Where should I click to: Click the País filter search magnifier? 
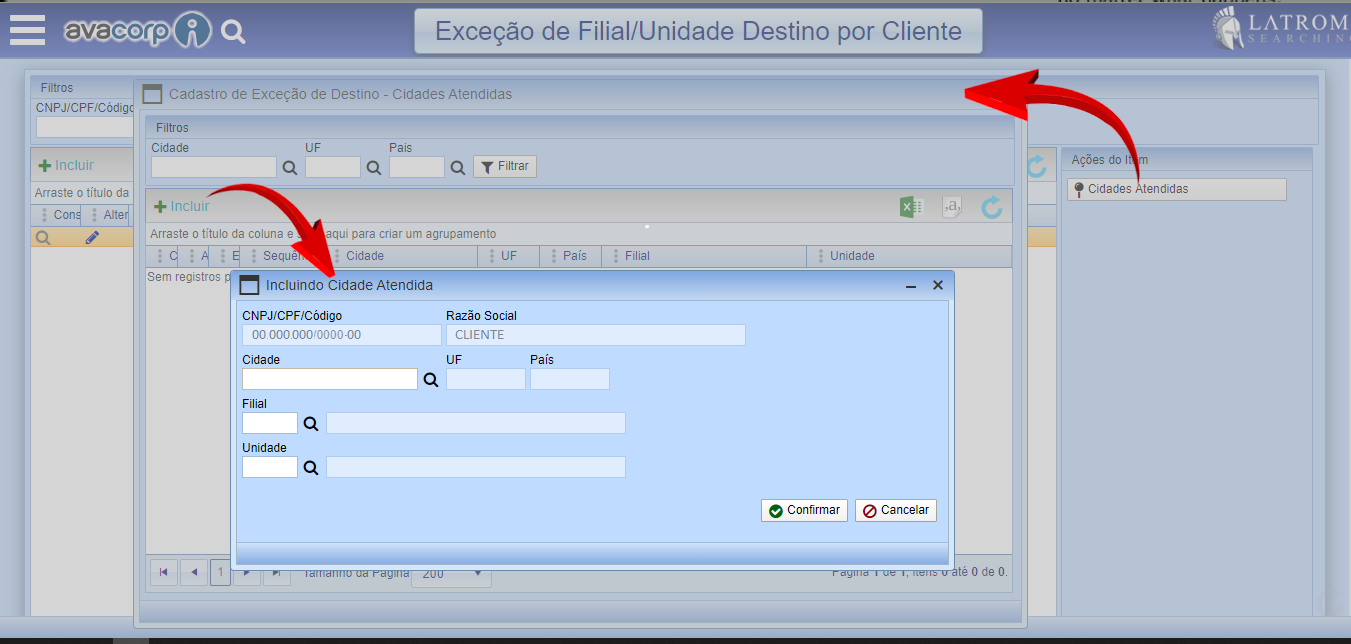point(458,168)
